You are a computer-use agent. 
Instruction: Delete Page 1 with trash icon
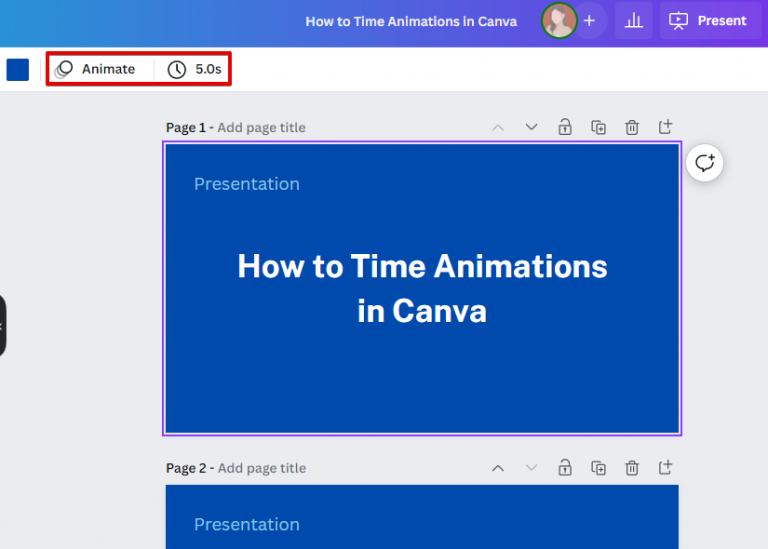click(632, 127)
